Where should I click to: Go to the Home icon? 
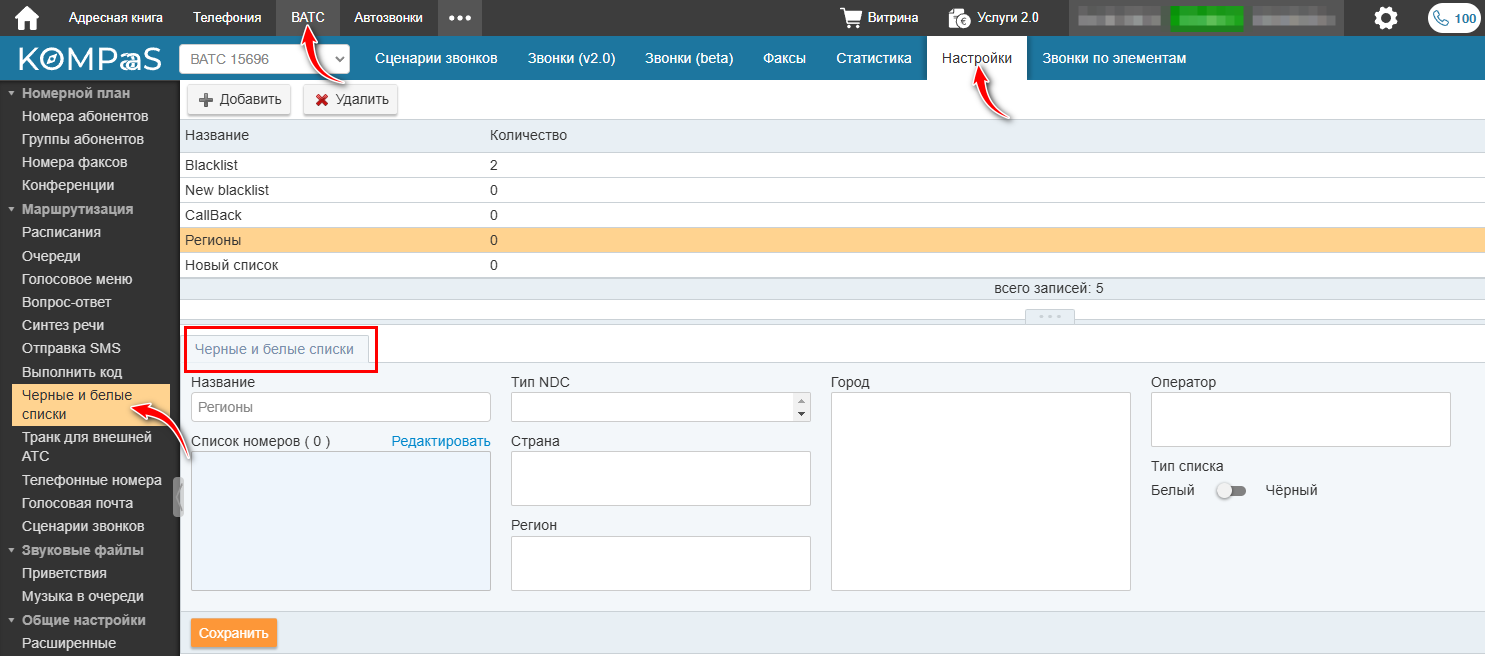(x=27, y=18)
